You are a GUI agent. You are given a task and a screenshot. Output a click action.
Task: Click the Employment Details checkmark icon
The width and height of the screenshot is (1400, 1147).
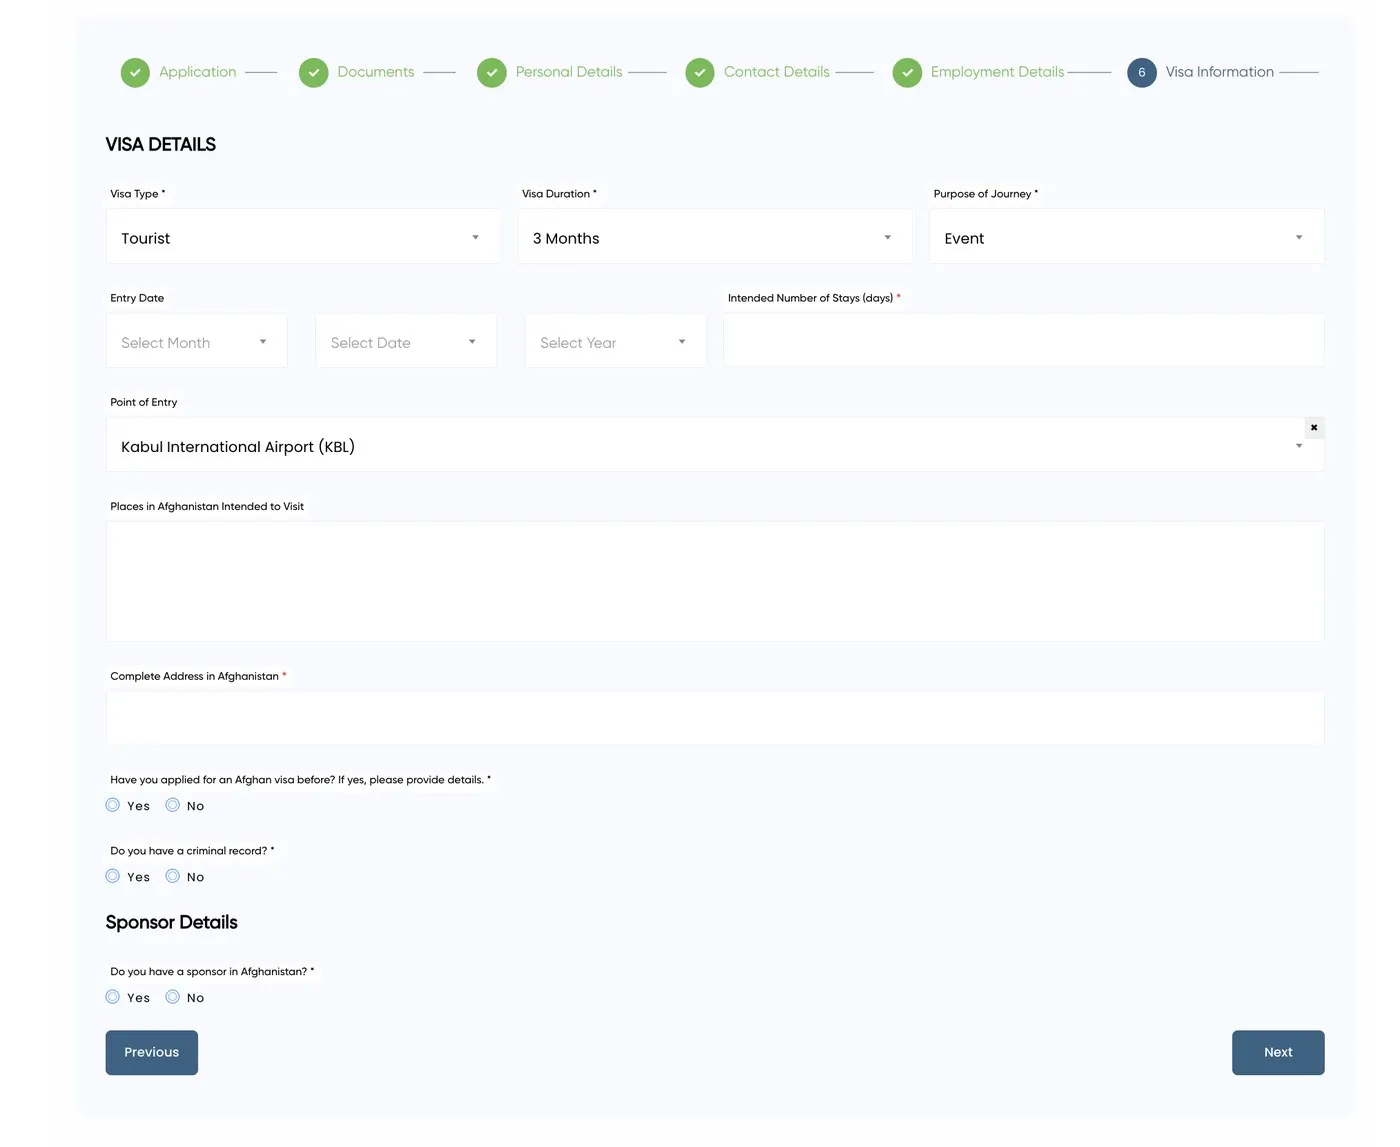pyautogui.click(x=907, y=73)
